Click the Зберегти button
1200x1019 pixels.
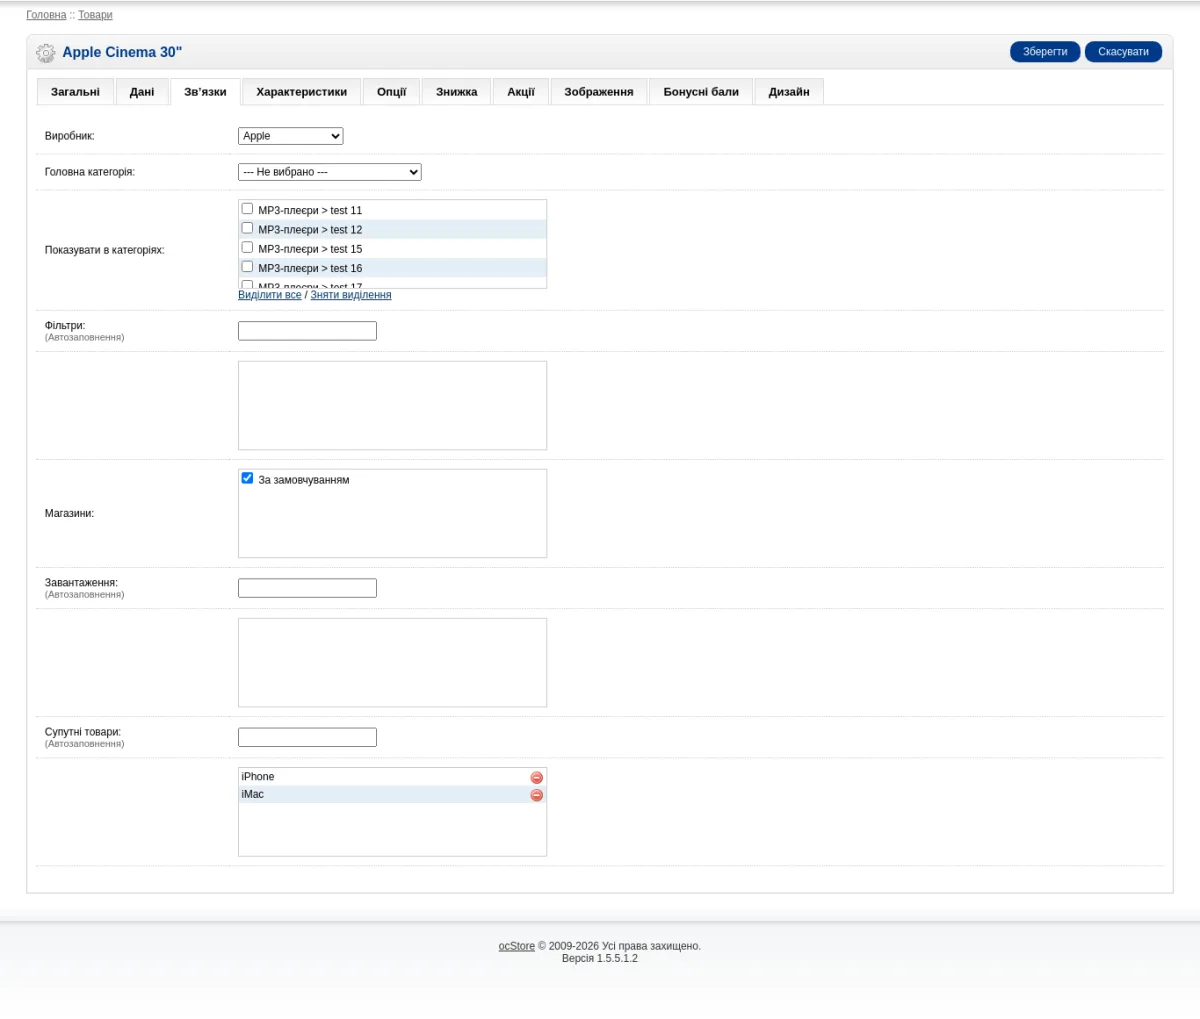click(x=1045, y=52)
